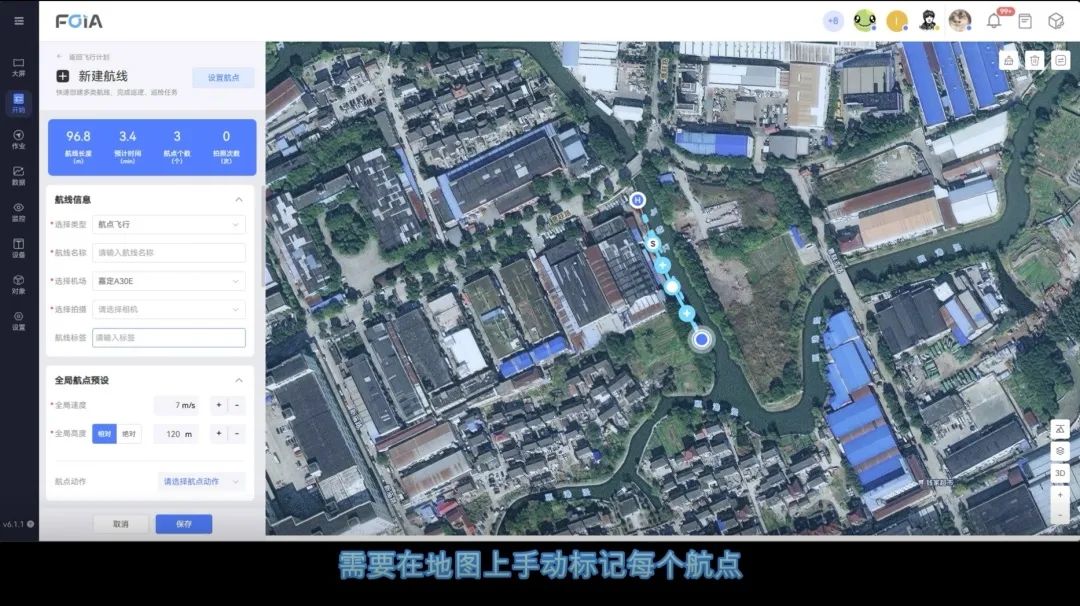
Task: Click the 3D cube icon in header
Action: tap(1055, 21)
